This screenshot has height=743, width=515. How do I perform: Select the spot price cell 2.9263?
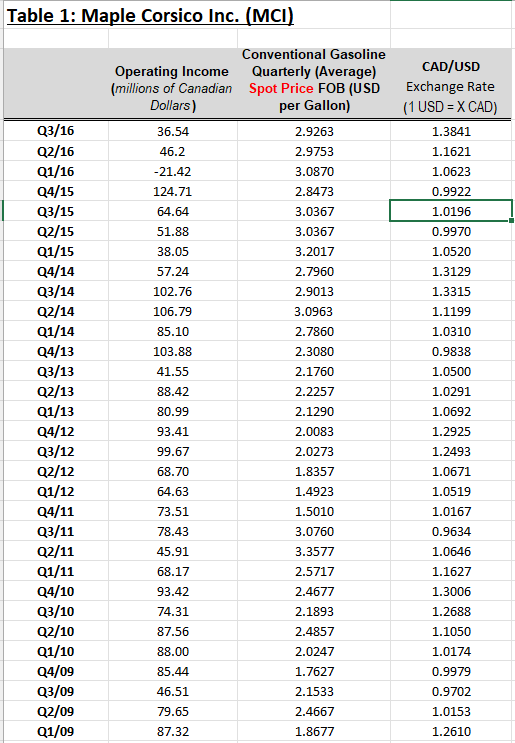[x=314, y=131]
